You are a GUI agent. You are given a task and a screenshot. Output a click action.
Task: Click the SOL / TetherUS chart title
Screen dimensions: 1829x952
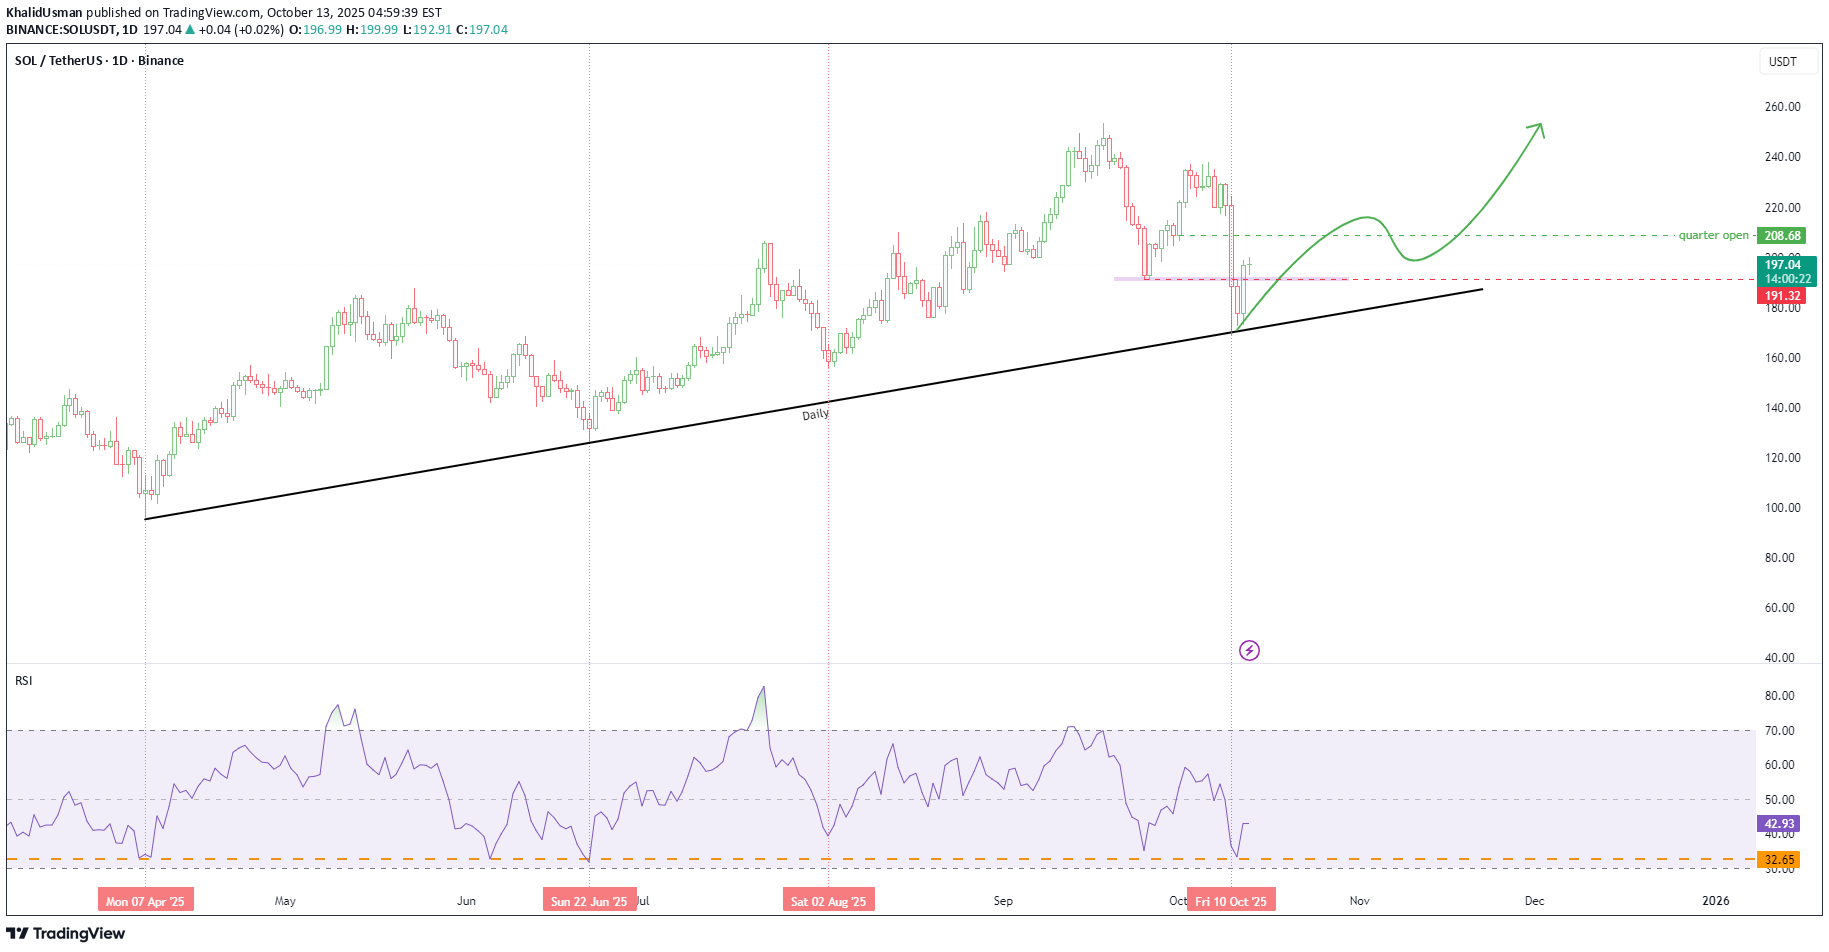[99, 61]
